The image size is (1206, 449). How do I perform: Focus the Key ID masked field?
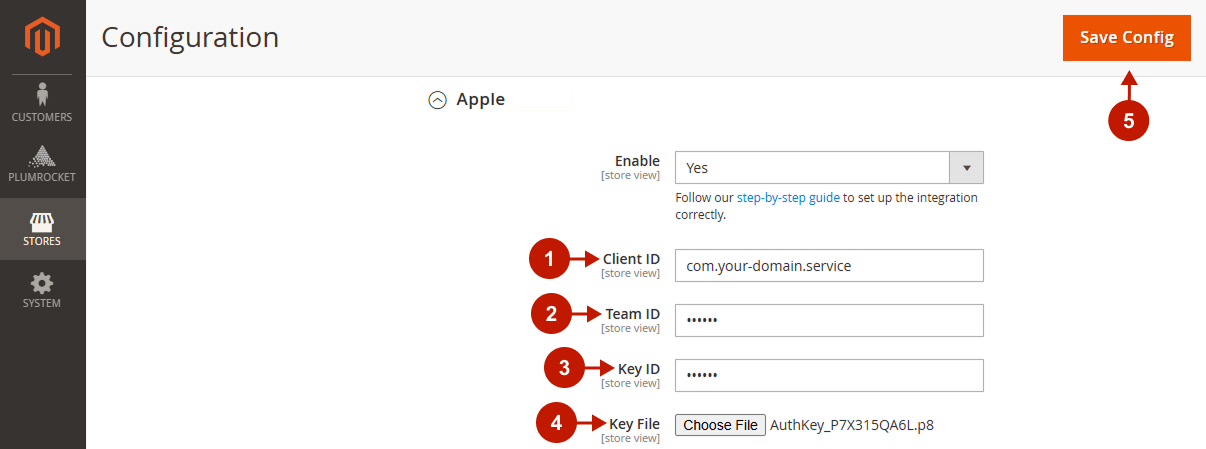[829, 376]
